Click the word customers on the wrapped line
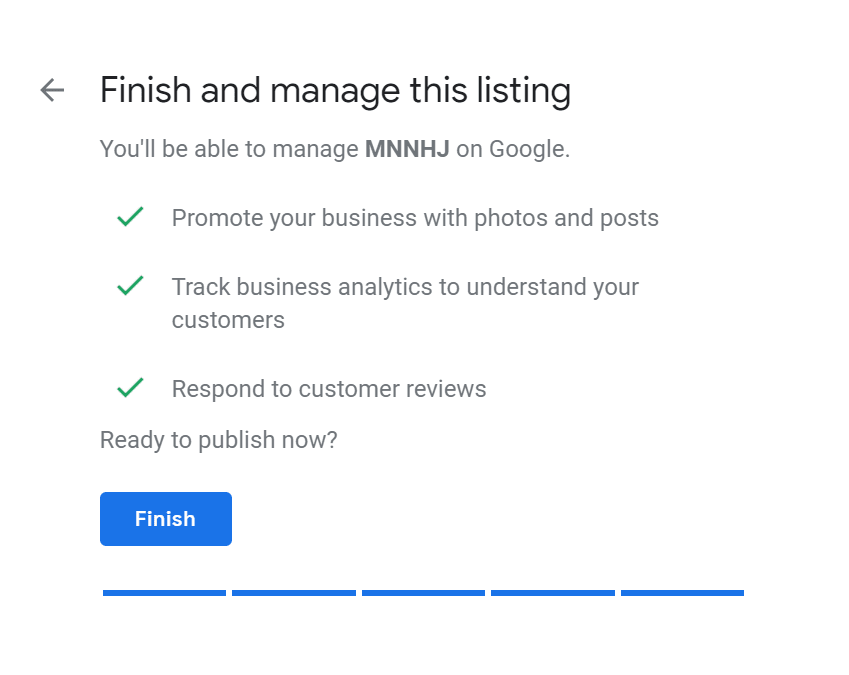The width and height of the screenshot is (849, 675). (228, 320)
